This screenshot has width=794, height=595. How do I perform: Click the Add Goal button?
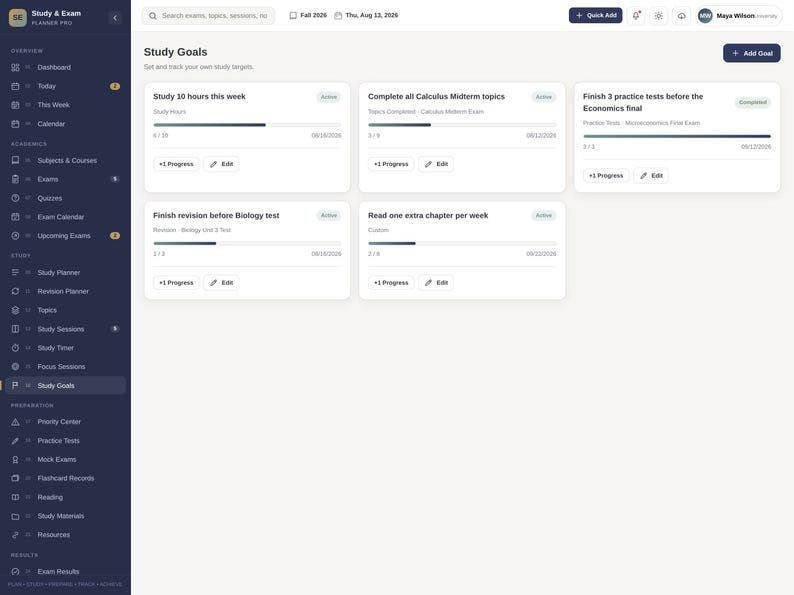point(751,53)
